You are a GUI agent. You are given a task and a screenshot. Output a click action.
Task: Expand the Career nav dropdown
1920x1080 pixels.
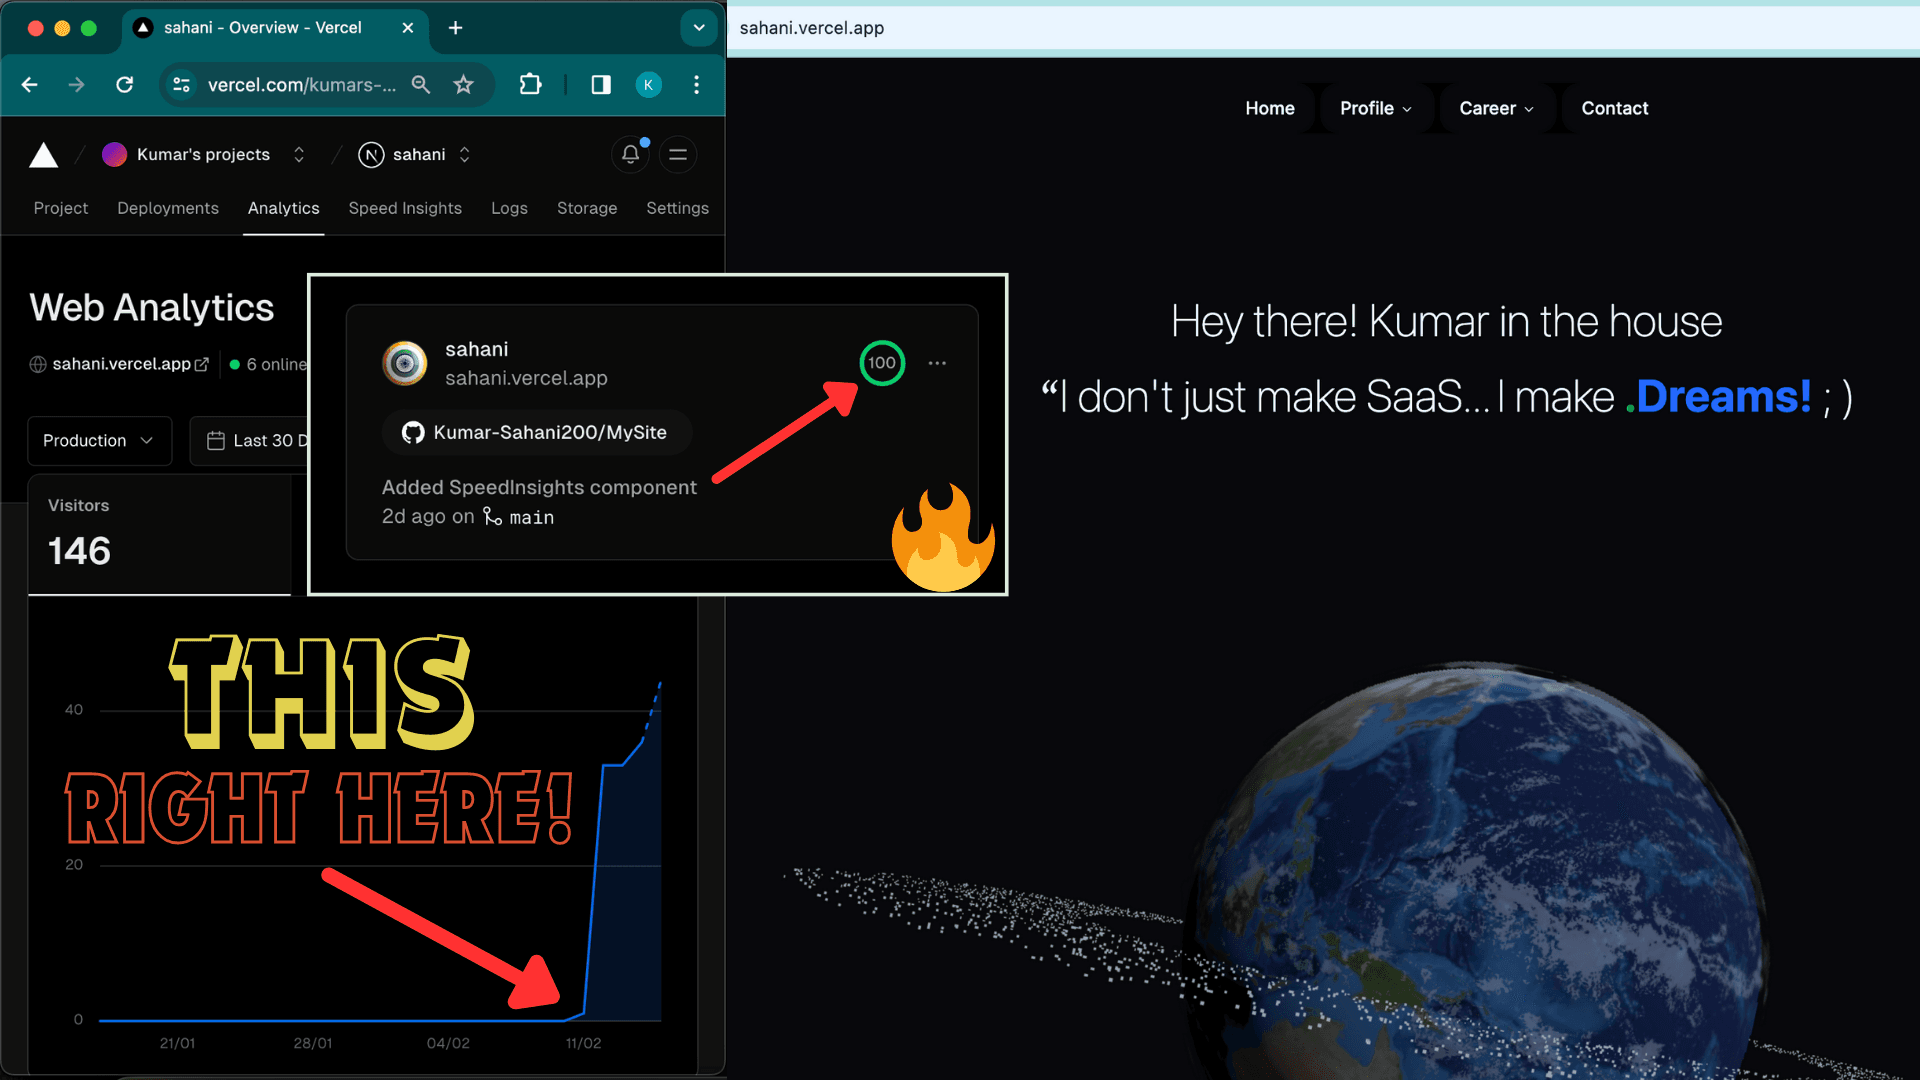coord(1495,109)
